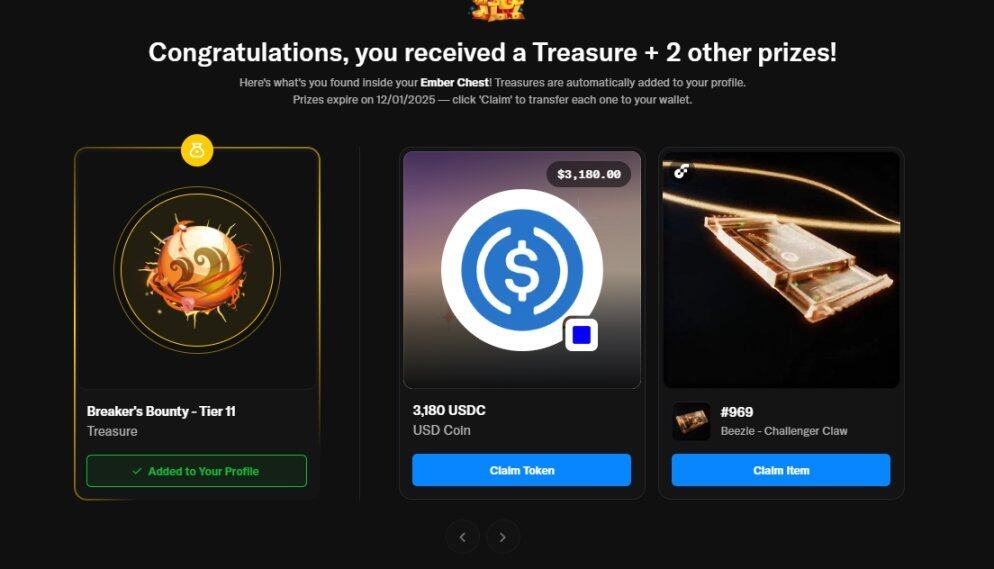This screenshot has width=994, height=569.
Task: Click the #969 item number
Action: point(737,412)
